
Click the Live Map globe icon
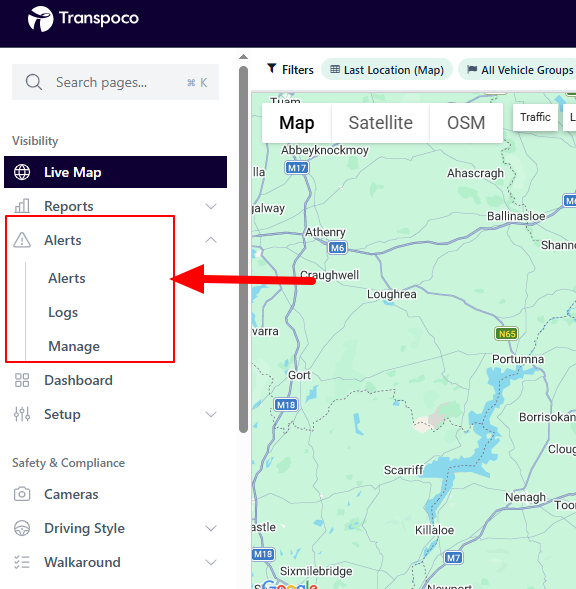click(22, 172)
